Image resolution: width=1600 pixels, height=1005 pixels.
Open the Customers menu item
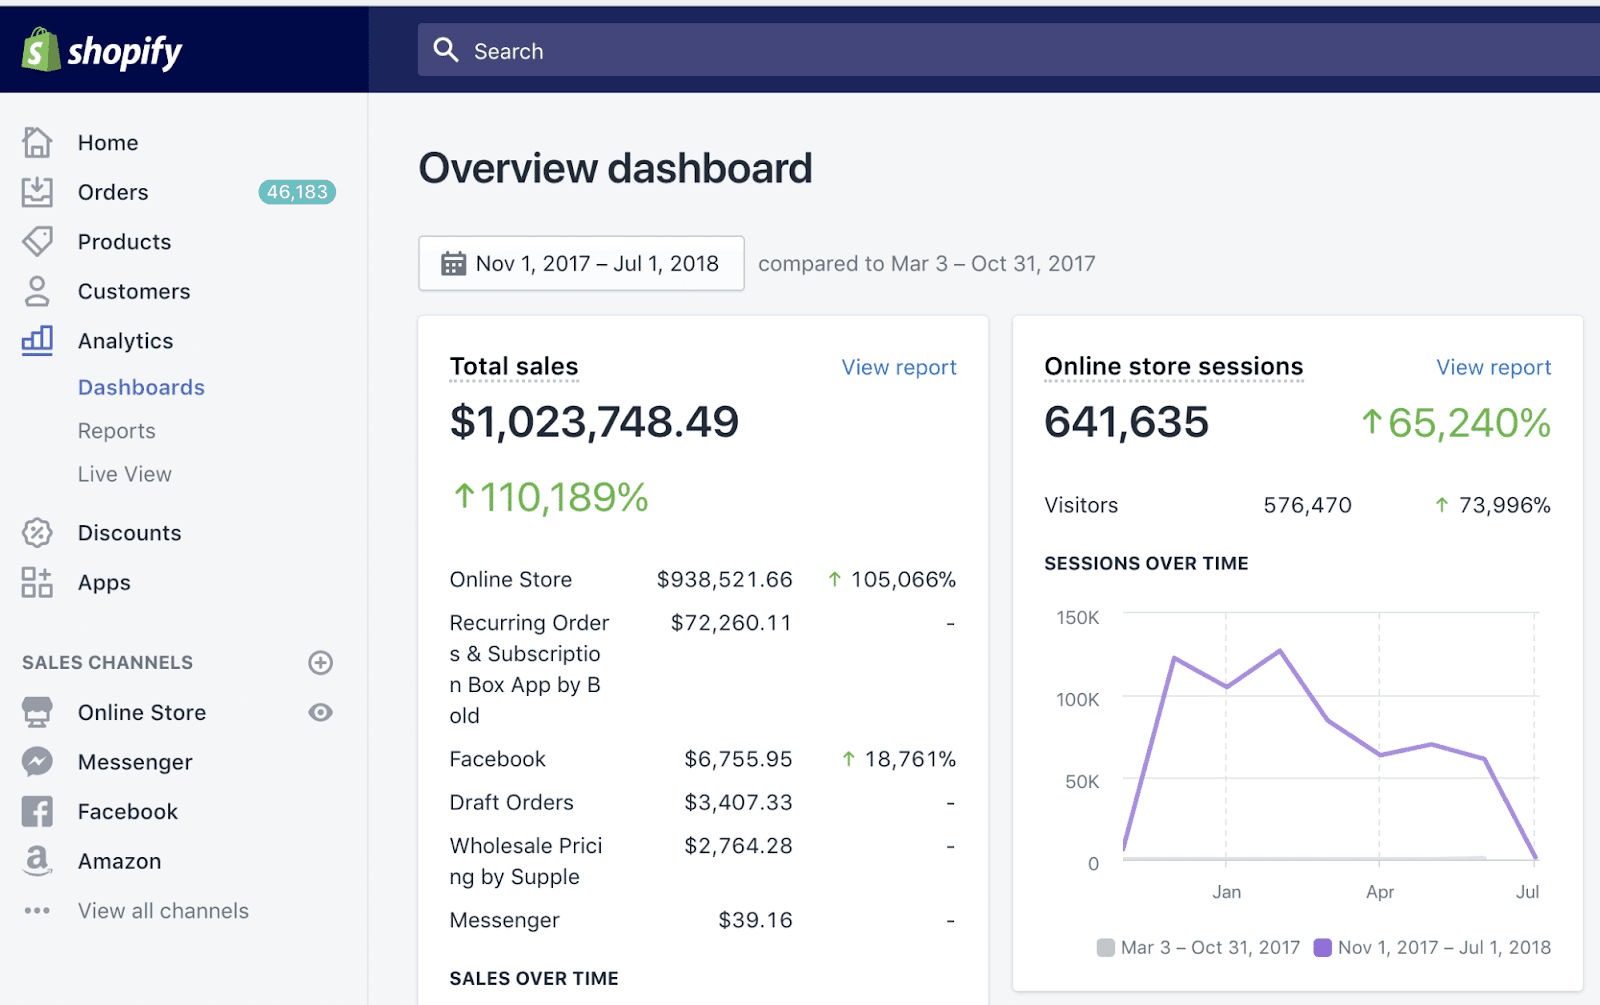(134, 291)
